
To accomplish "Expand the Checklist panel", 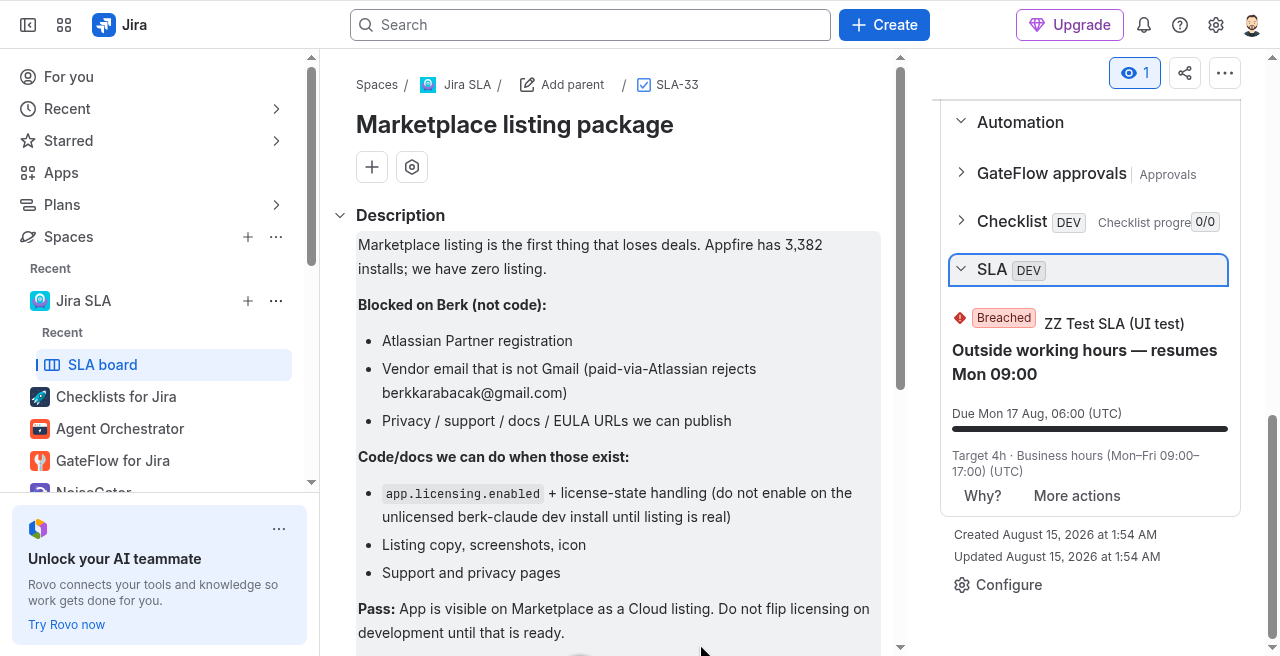I will [x=961, y=221].
